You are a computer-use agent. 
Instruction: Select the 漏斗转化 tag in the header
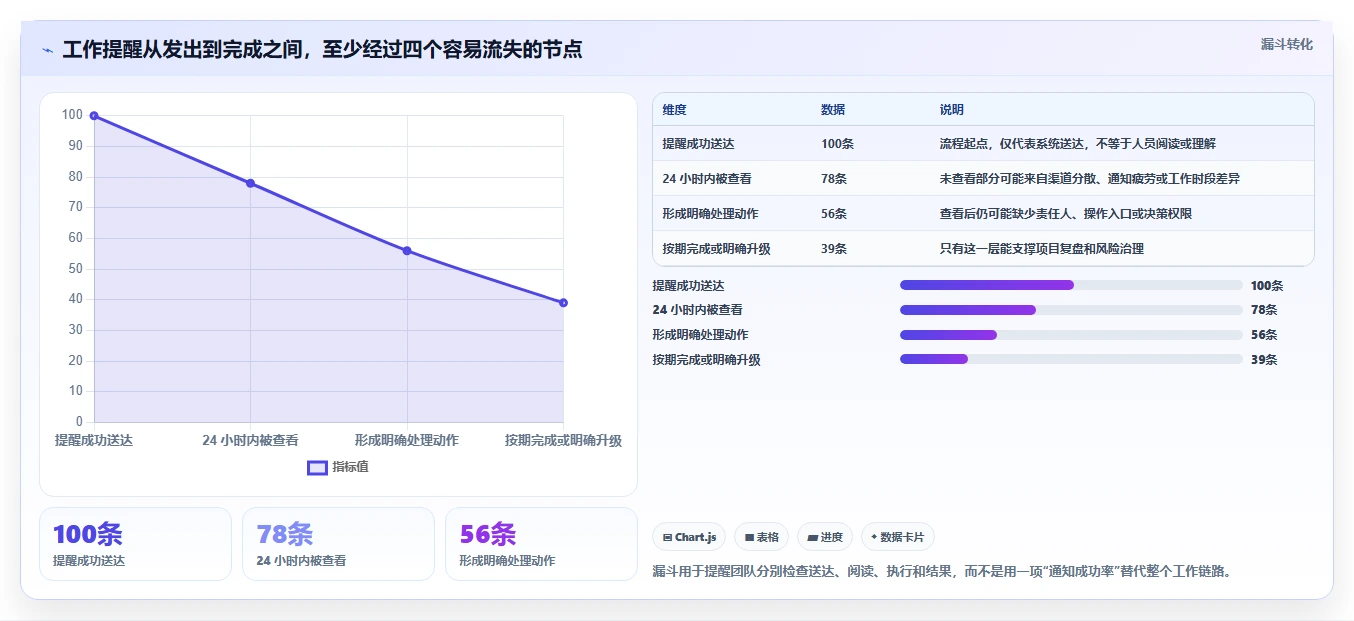coord(1286,44)
